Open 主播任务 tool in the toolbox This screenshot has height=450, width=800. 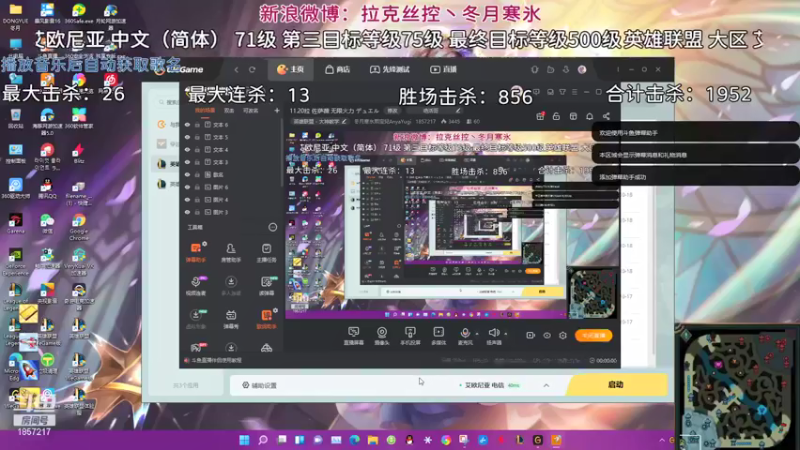266,253
